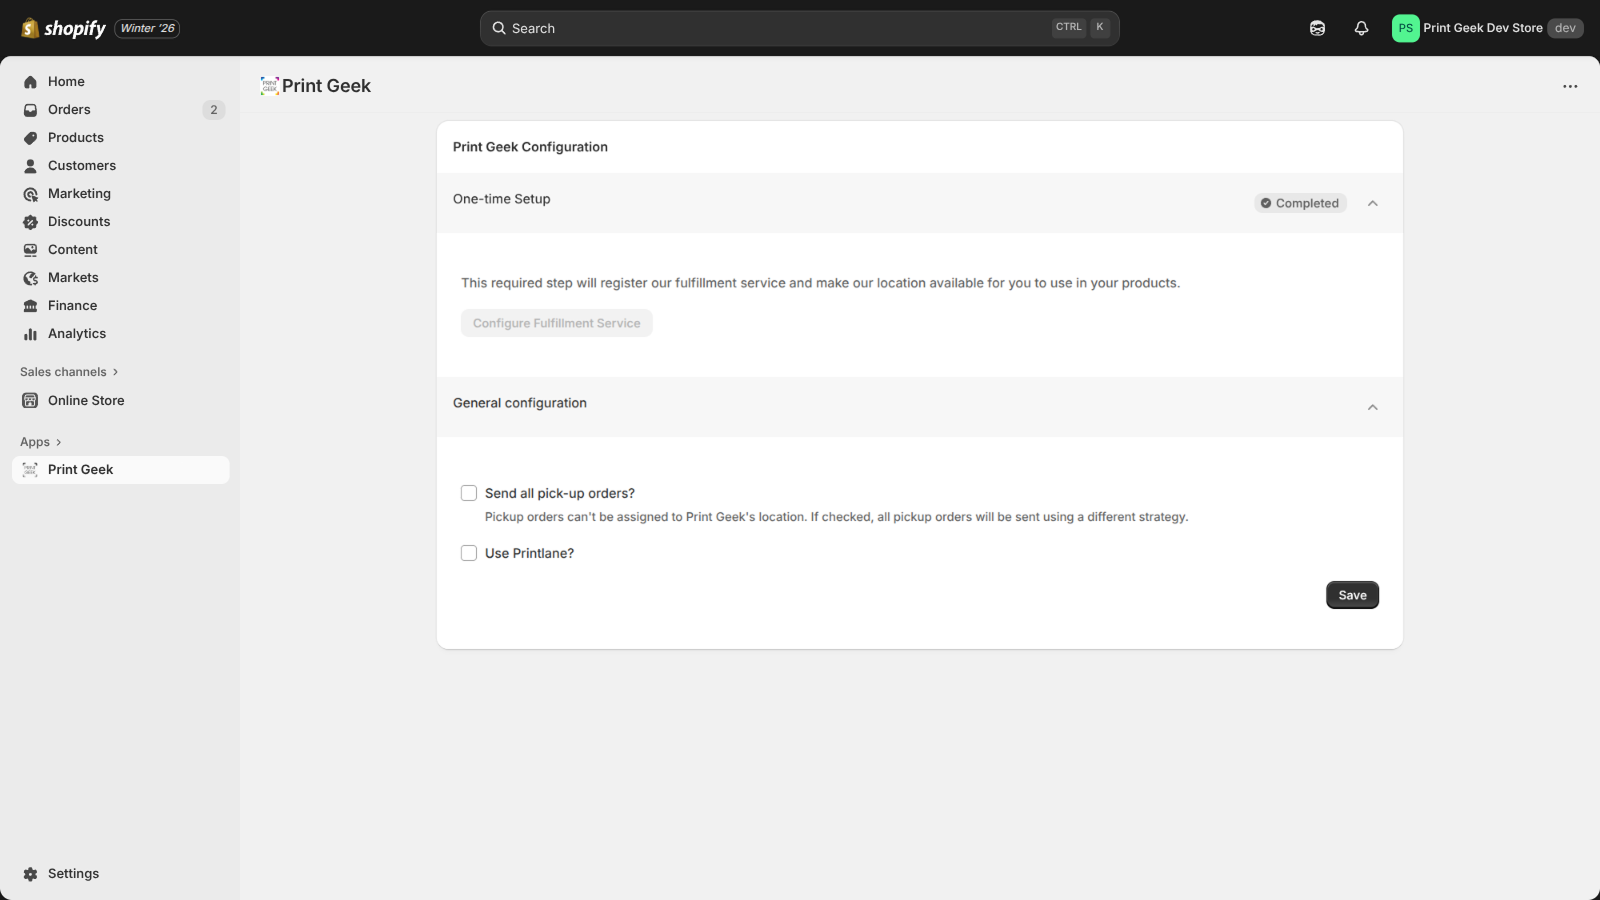Click the Products tag icon
Screen dimensions: 1600x900
(30, 138)
